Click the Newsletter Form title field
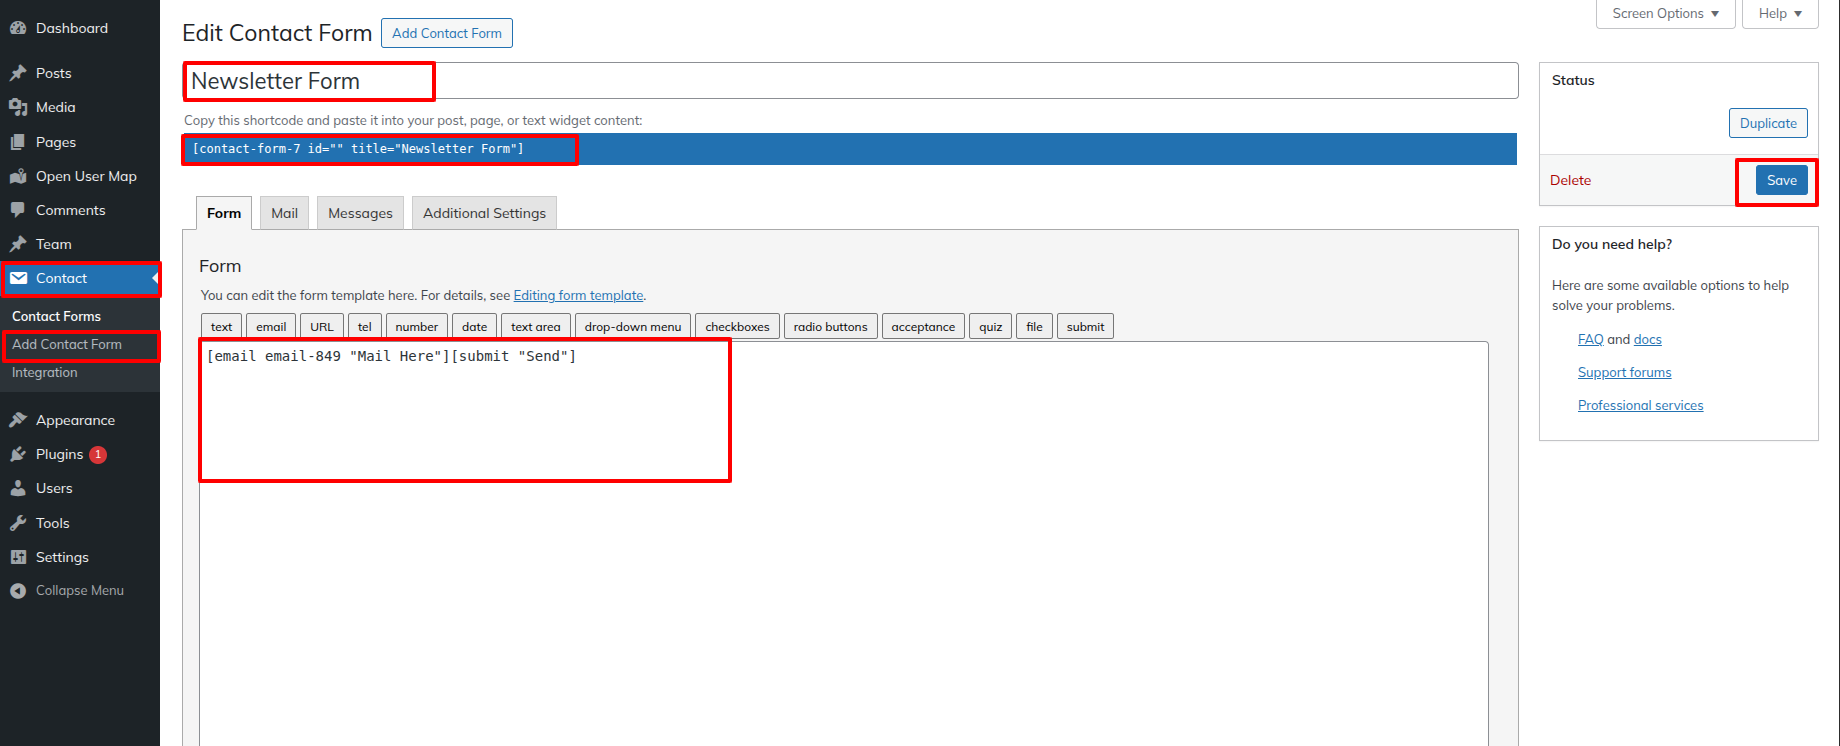The height and width of the screenshot is (746, 1840). pyautogui.click(x=850, y=81)
